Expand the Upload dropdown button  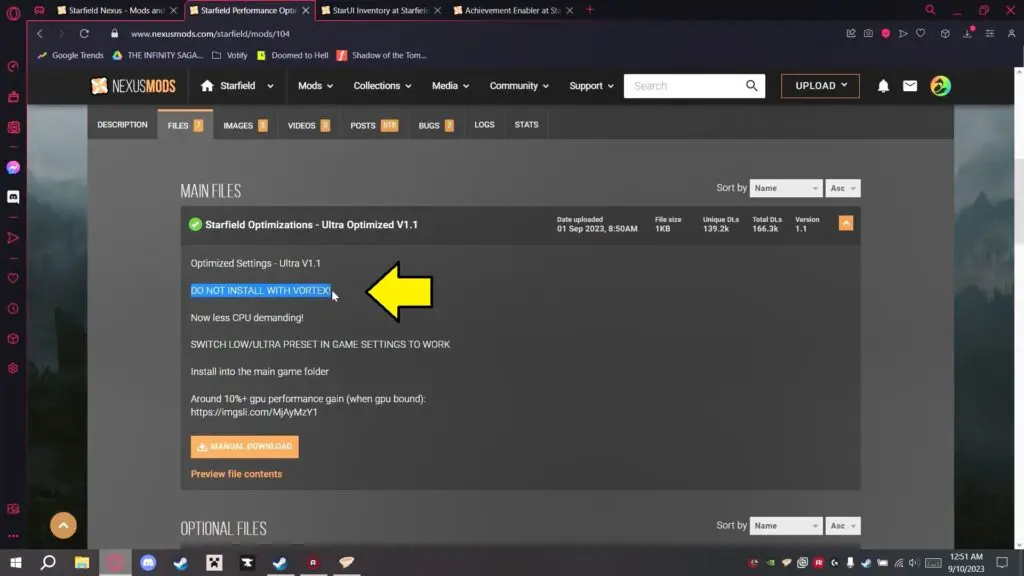(x=820, y=86)
